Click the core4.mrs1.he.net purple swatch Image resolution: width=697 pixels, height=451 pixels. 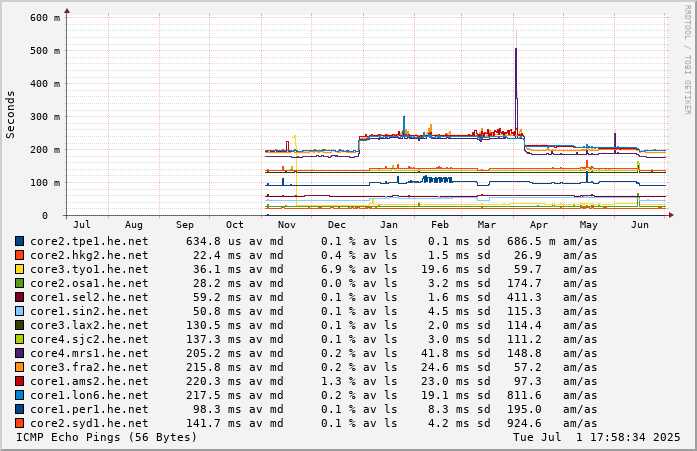pos(20,353)
